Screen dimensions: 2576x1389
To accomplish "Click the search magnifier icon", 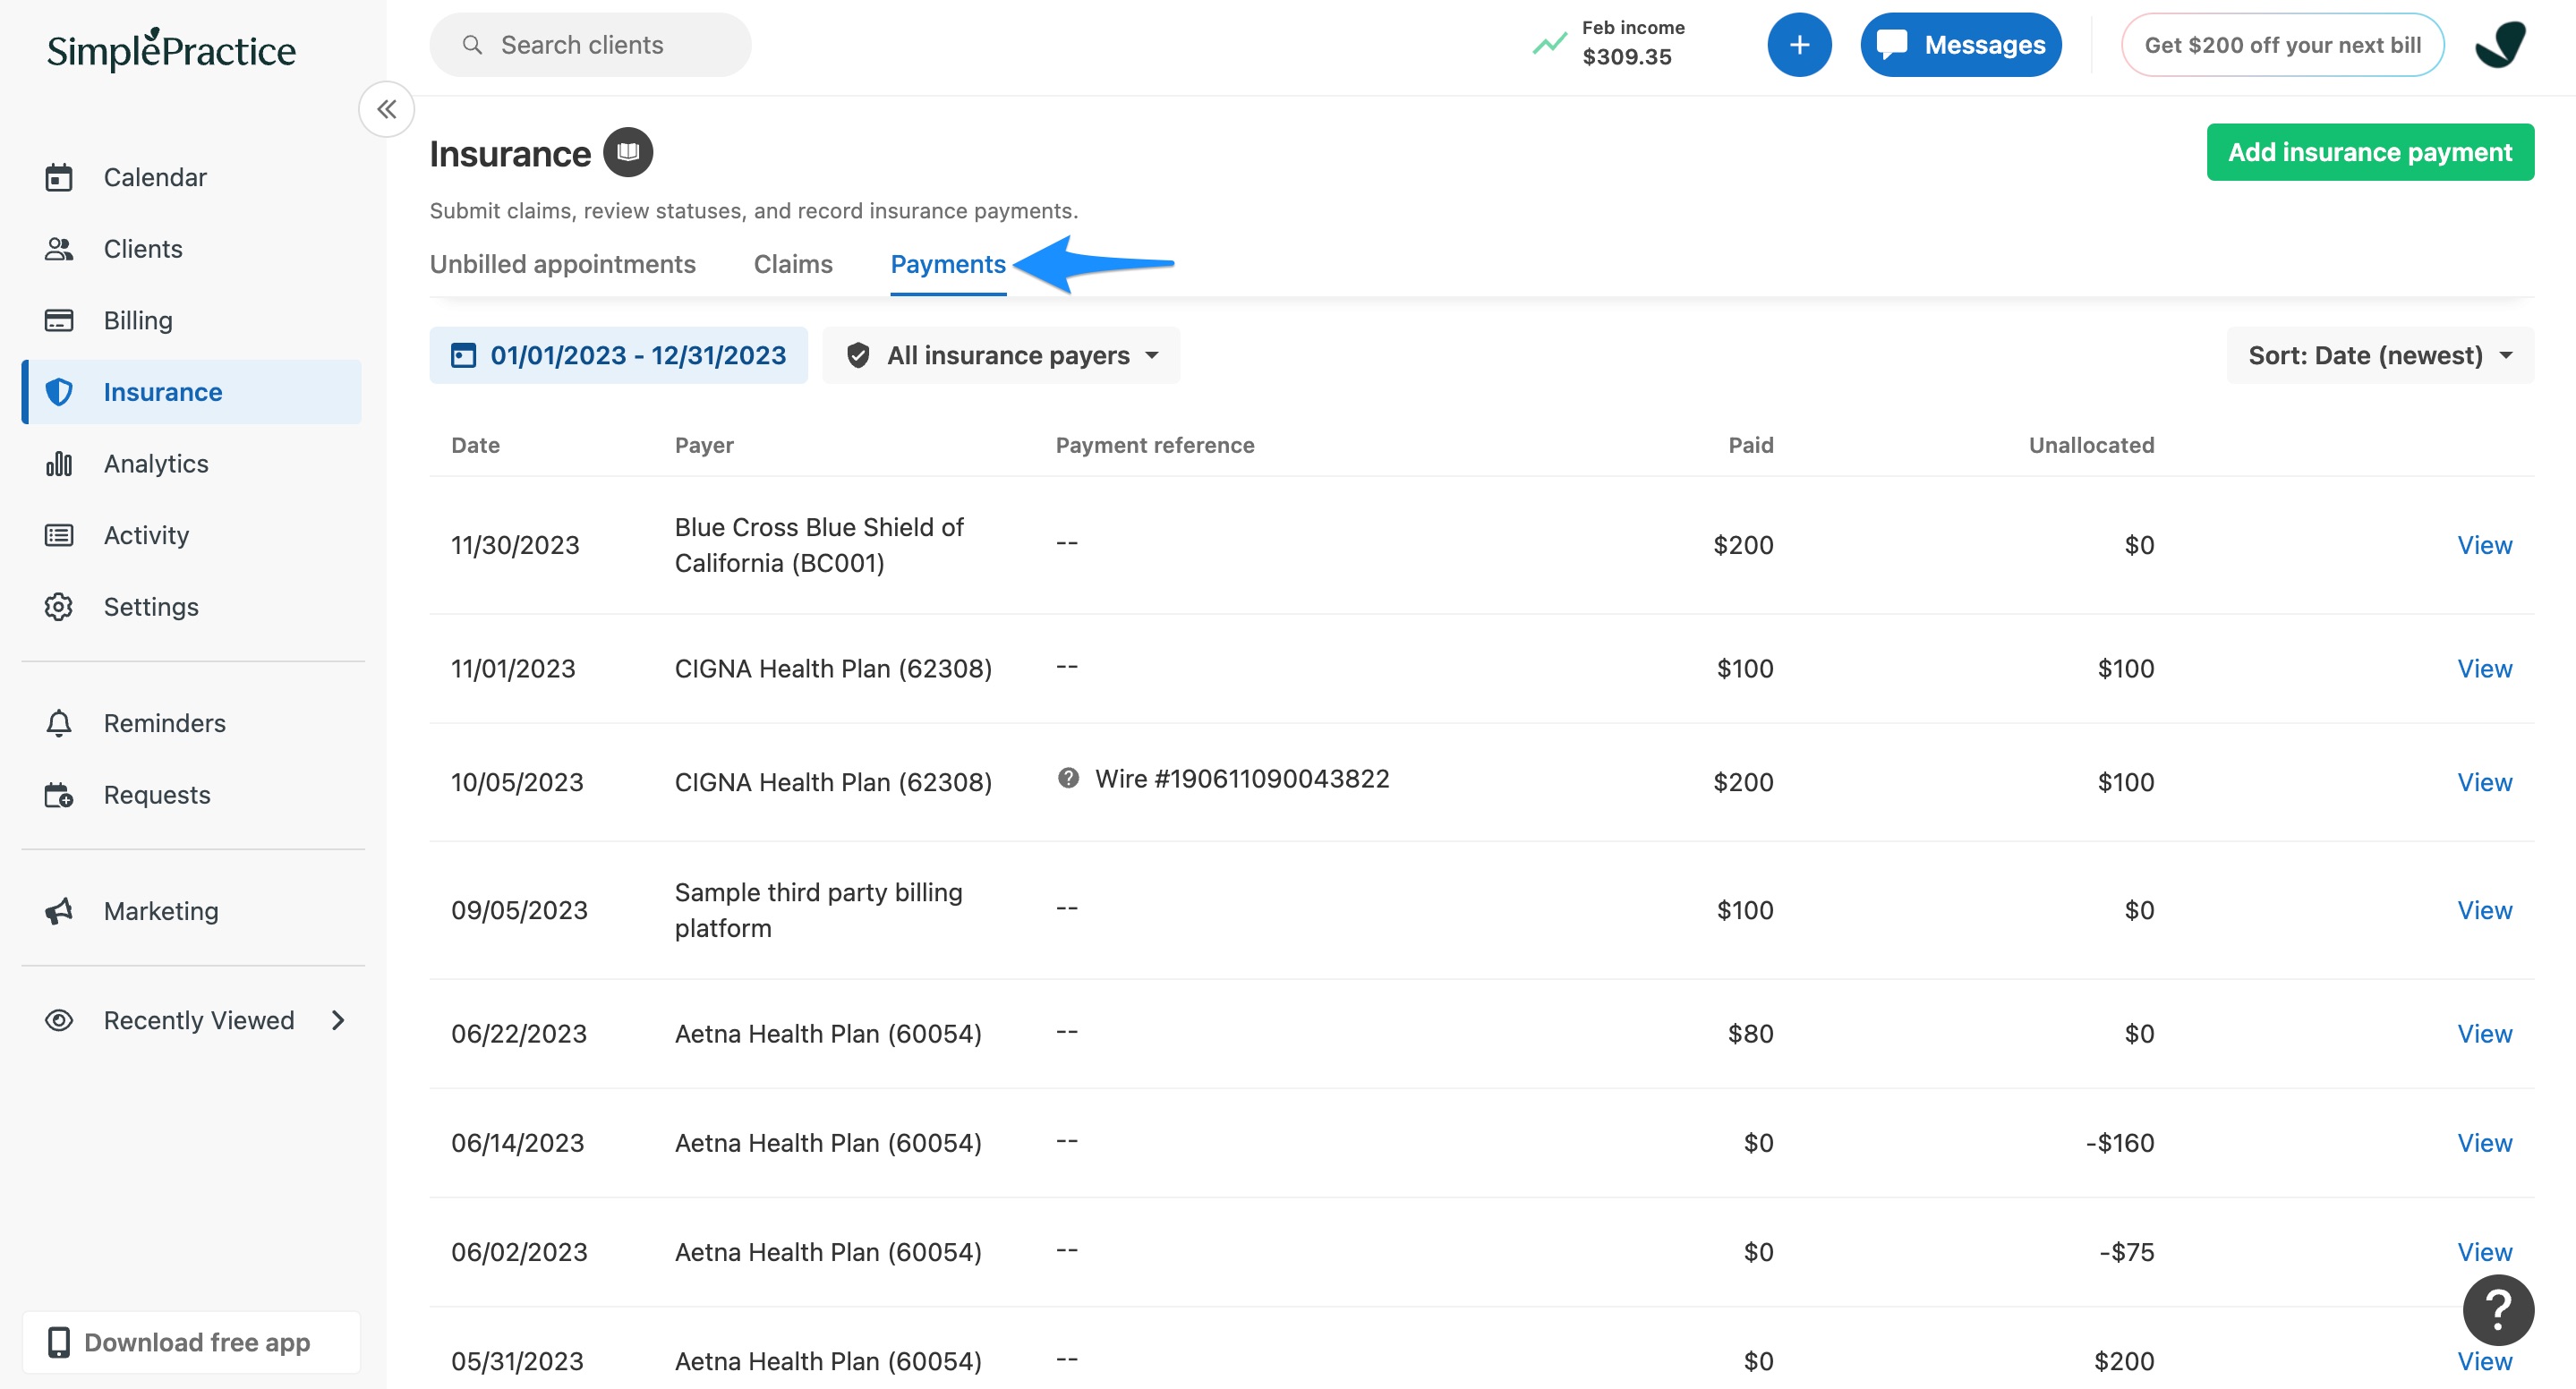I will click(x=472, y=45).
